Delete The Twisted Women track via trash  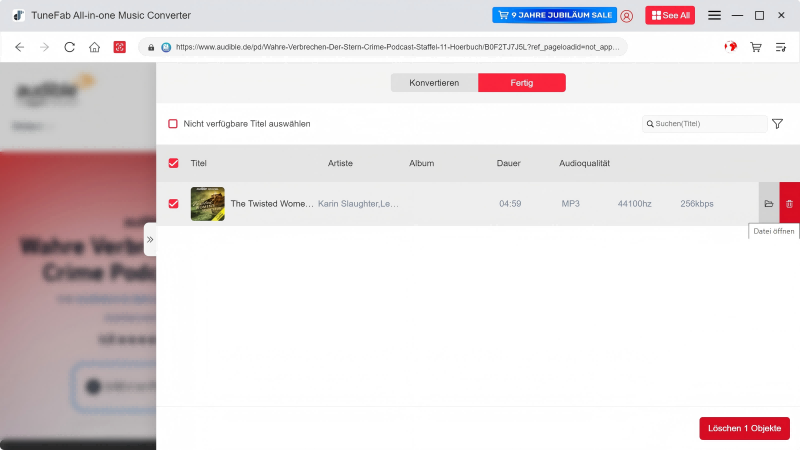point(789,204)
